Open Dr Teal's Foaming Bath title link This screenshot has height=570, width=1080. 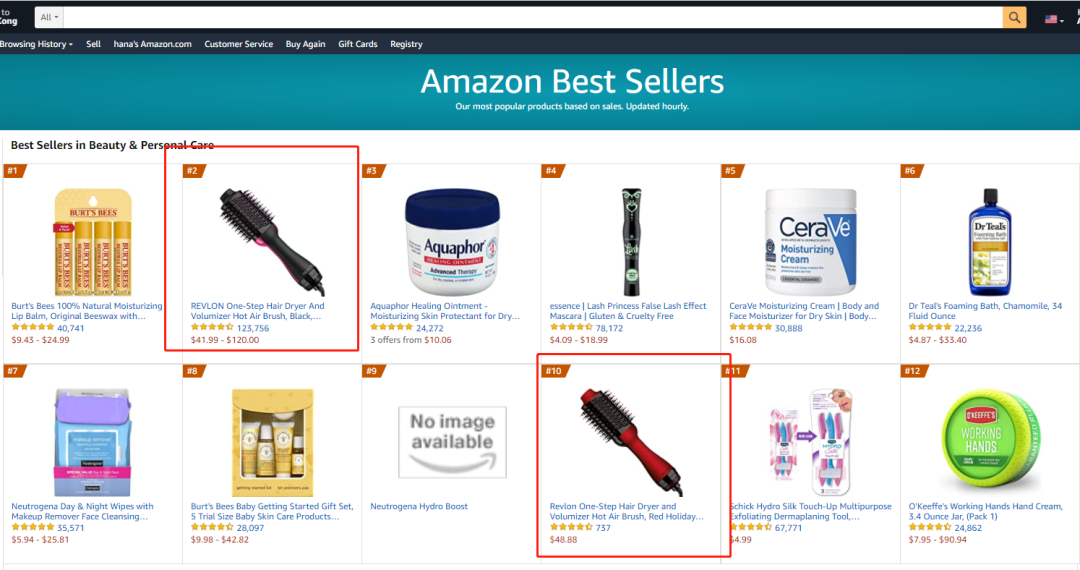(x=985, y=311)
